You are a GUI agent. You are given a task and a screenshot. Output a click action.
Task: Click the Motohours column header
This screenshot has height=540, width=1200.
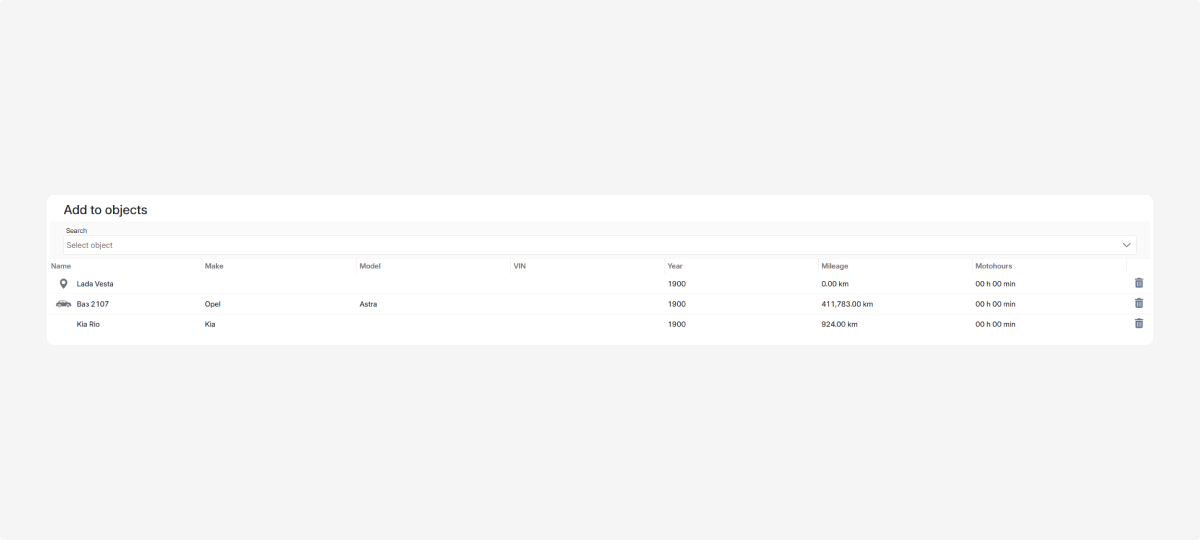point(994,266)
